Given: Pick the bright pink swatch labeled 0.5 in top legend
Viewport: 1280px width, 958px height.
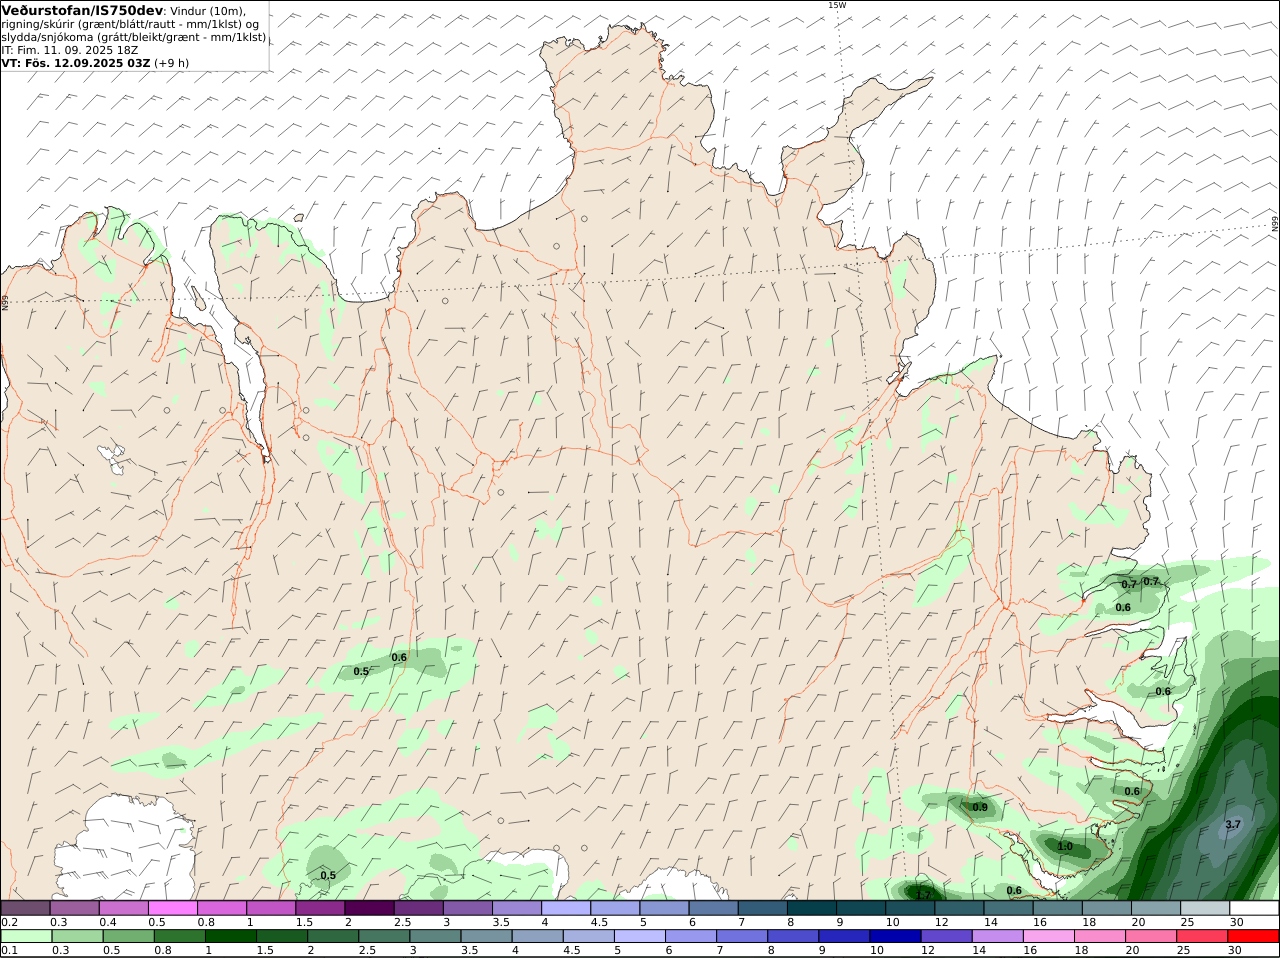Looking at the screenshot, I should [172, 908].
